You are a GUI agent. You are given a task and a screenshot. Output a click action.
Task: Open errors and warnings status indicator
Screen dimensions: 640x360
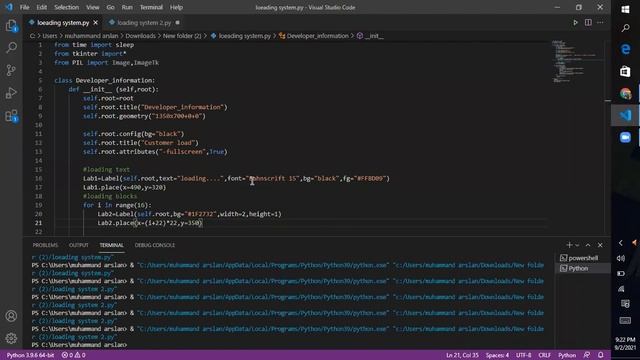pos(73,355)
